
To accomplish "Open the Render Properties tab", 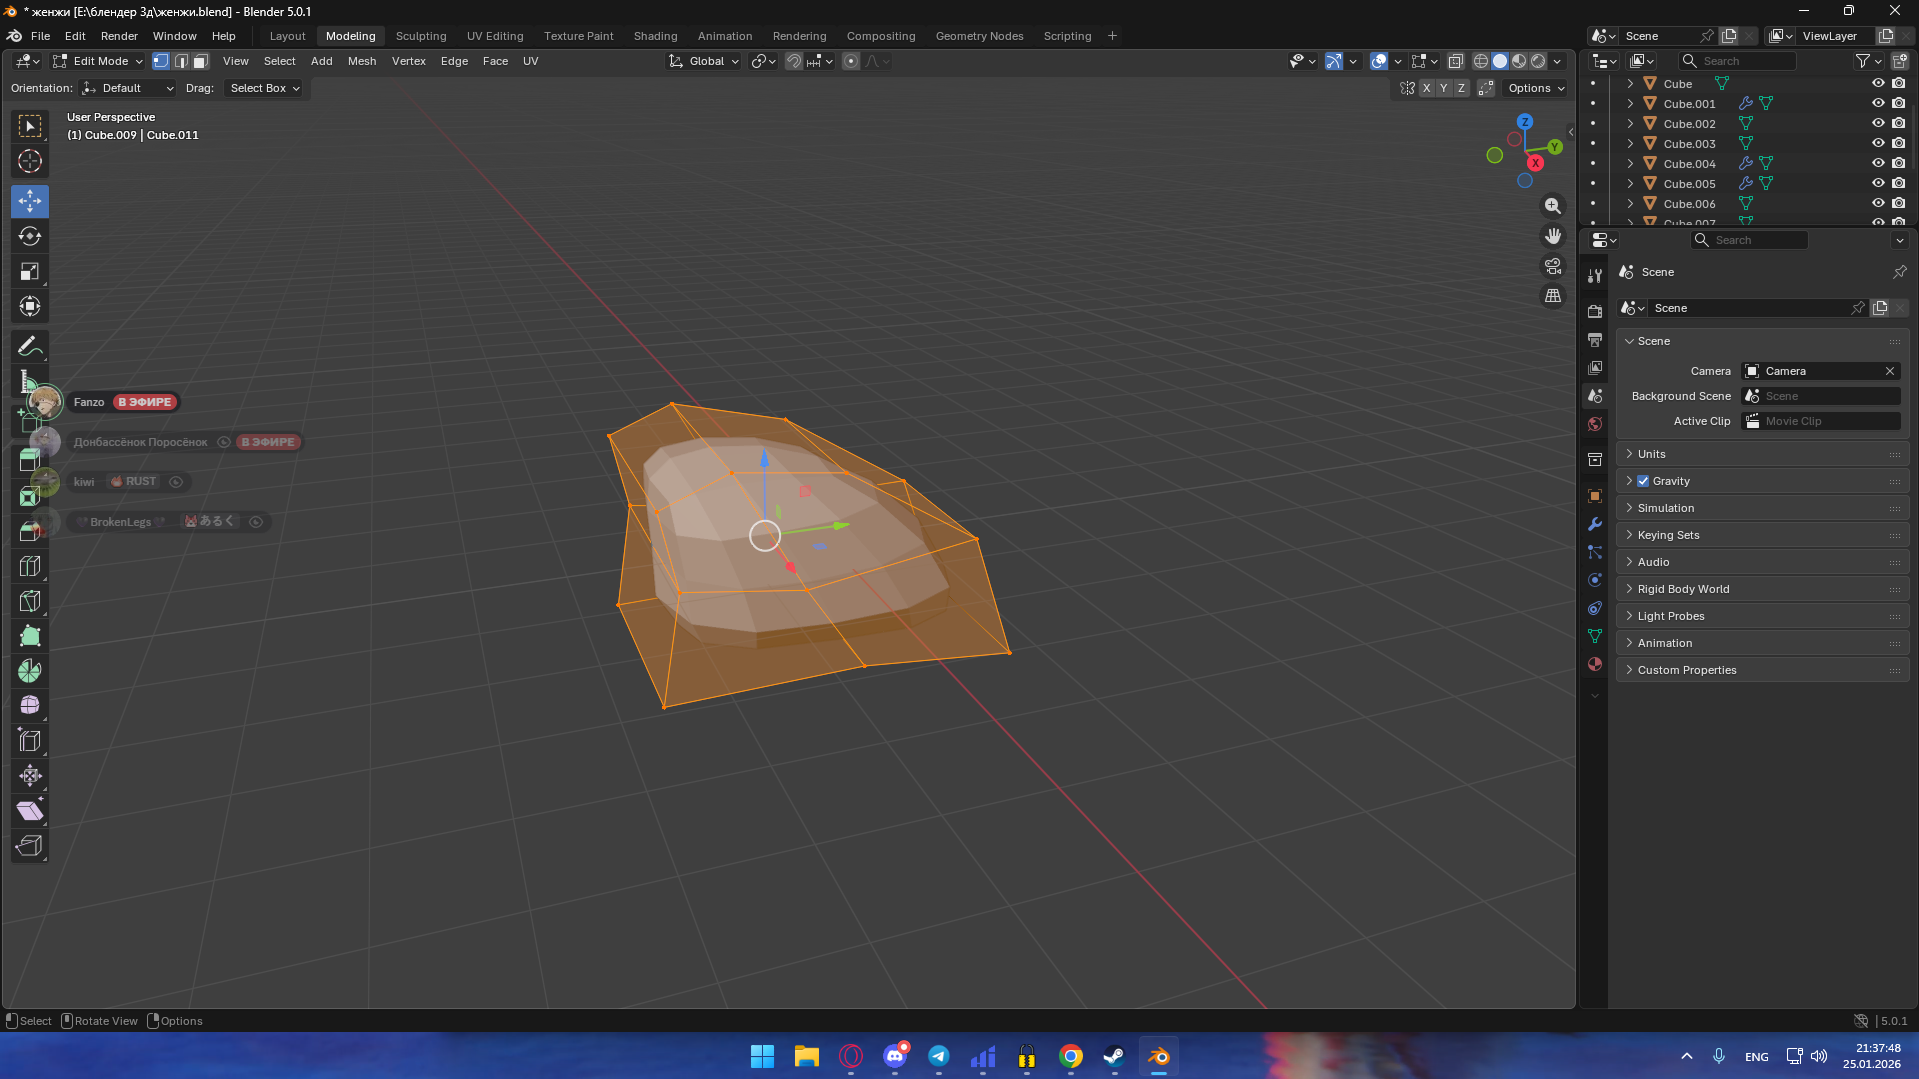I will (x=1595, y=311).
